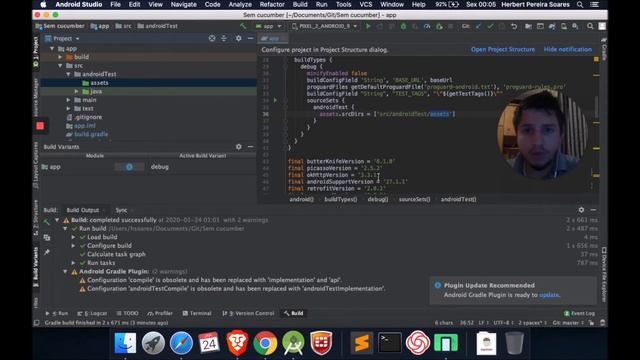Open Sublime Text from the Dock
Viewport: 640px width, 360px height.
[x=362, y=343]
